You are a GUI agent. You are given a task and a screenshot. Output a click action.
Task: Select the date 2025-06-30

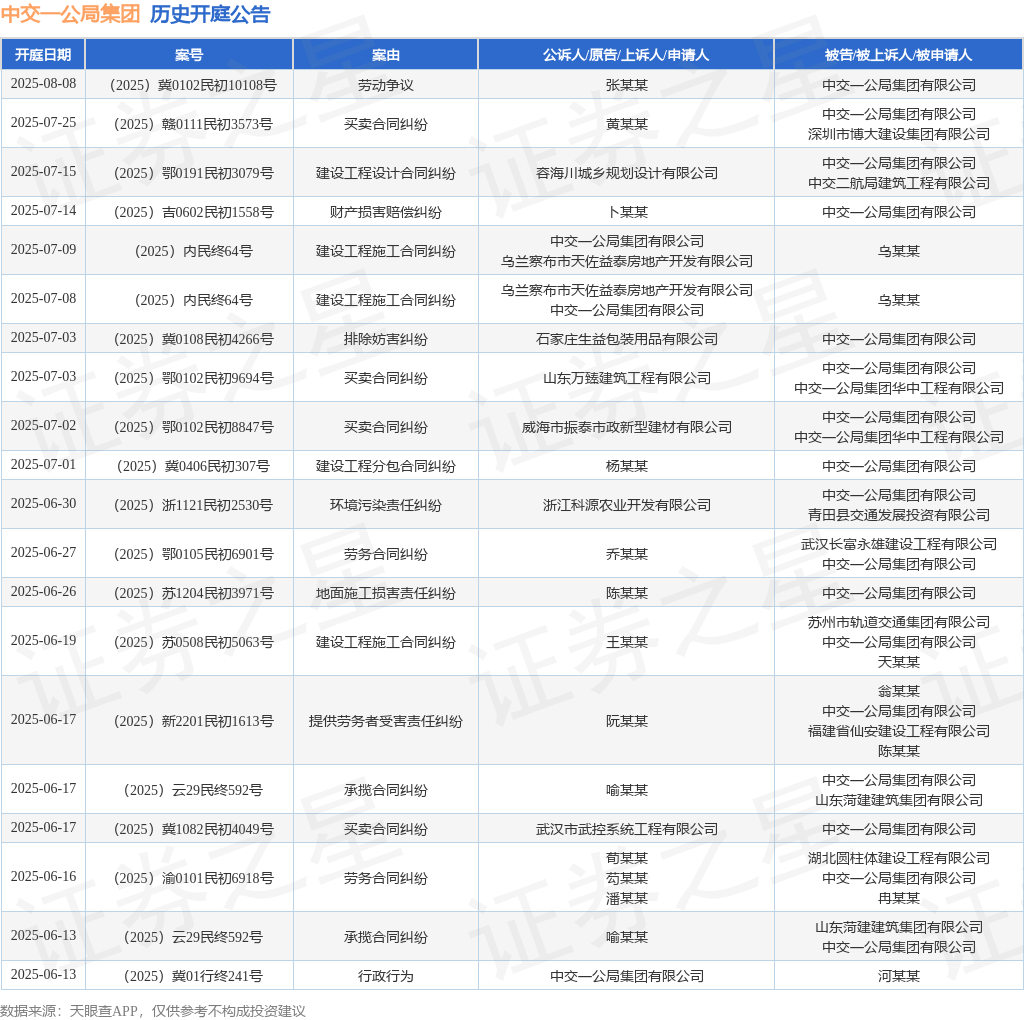(43, 504)
